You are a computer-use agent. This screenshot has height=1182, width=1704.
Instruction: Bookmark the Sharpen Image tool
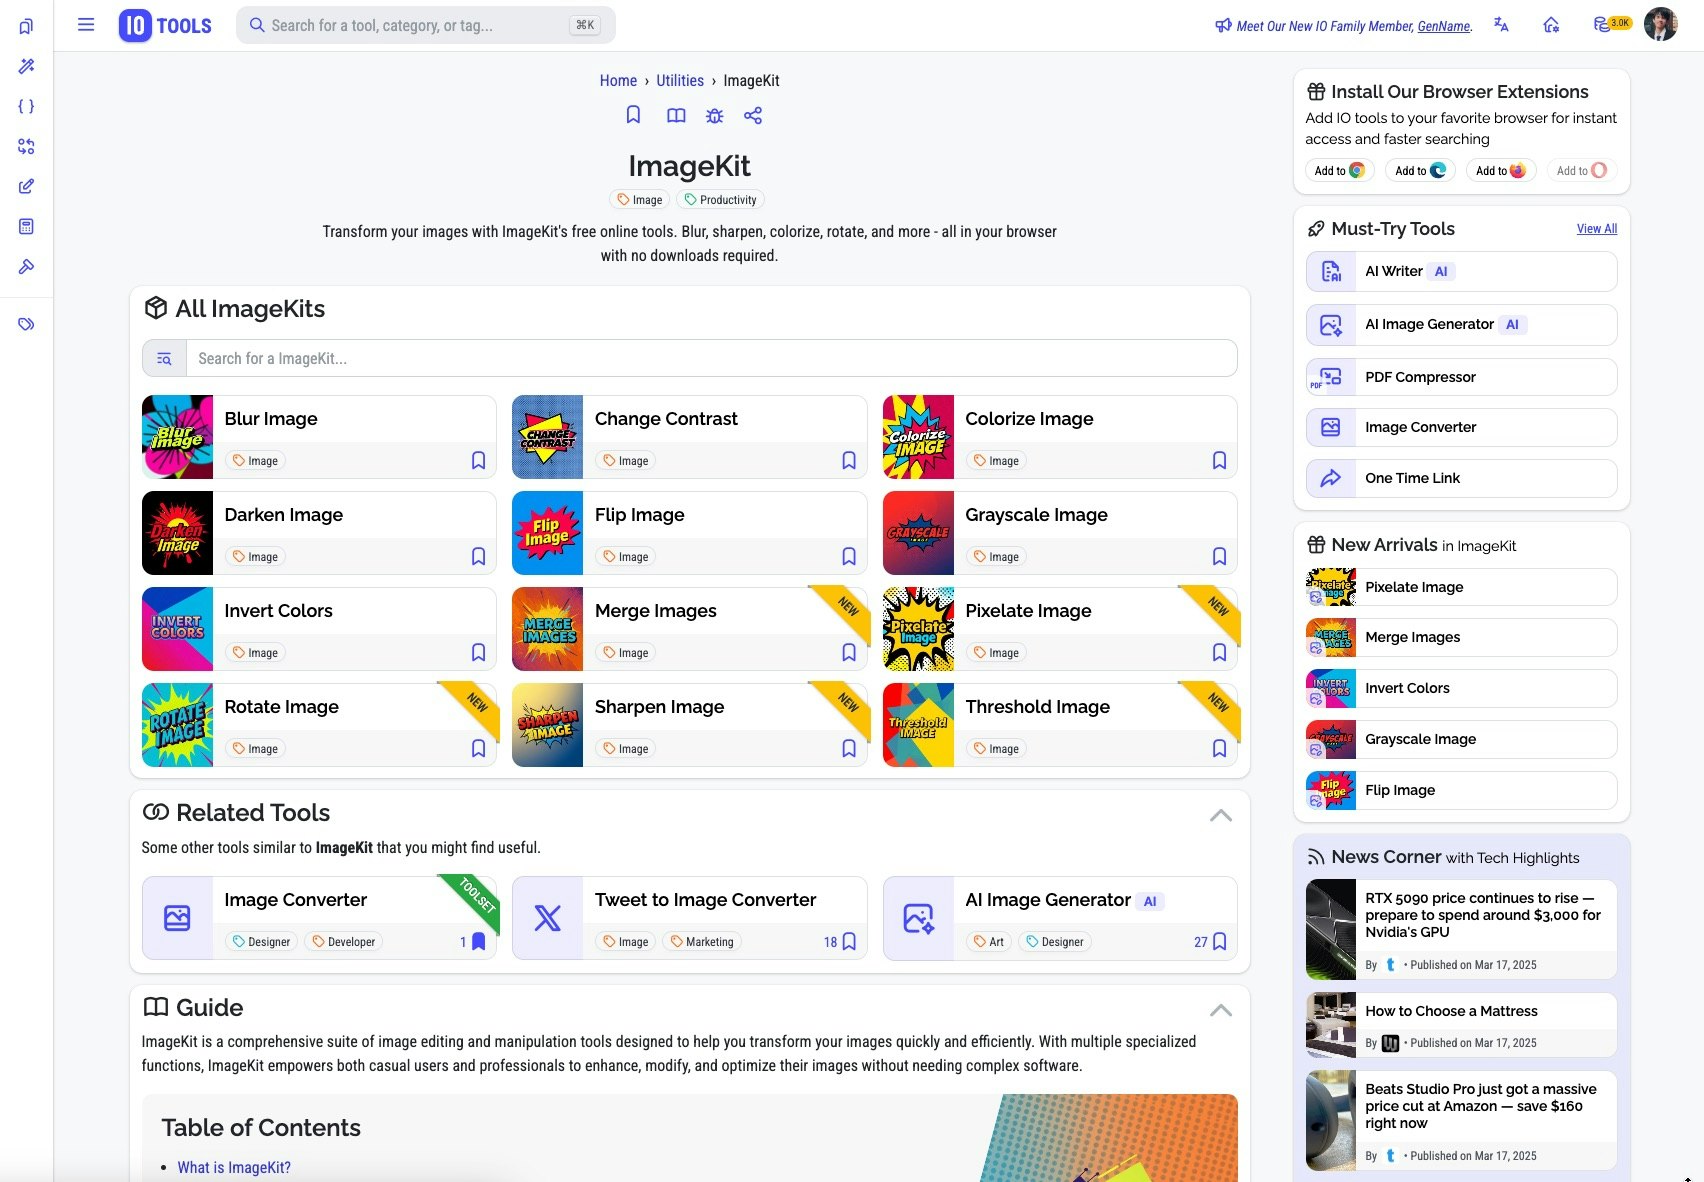click(x=849, y=747)
